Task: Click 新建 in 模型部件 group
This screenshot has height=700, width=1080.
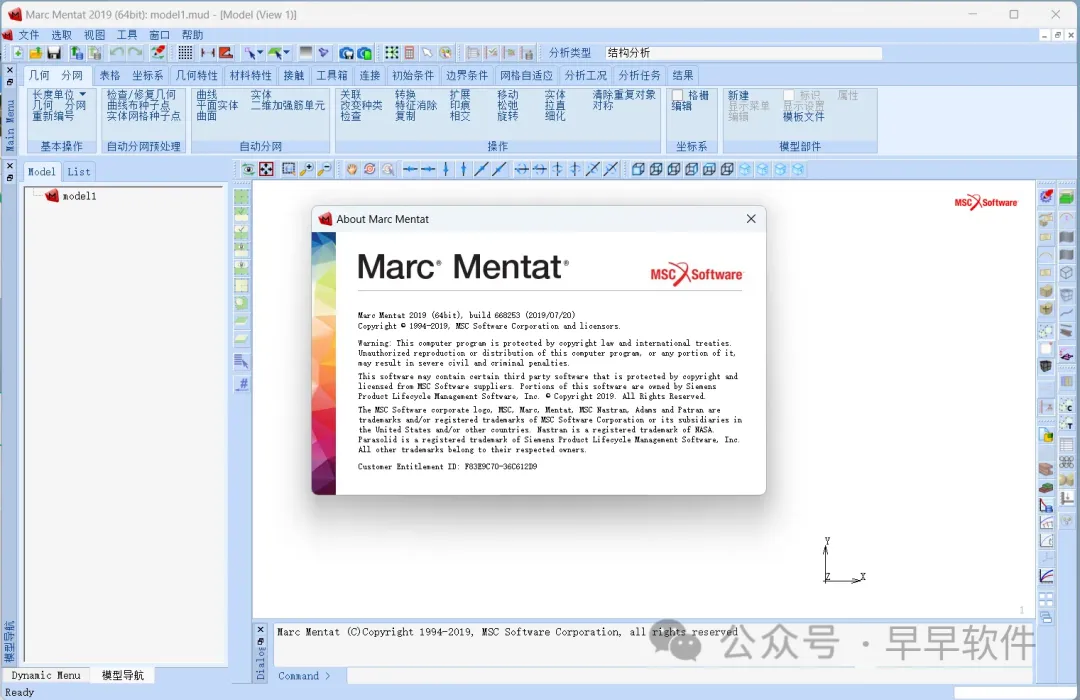Action: coord(738,96)
